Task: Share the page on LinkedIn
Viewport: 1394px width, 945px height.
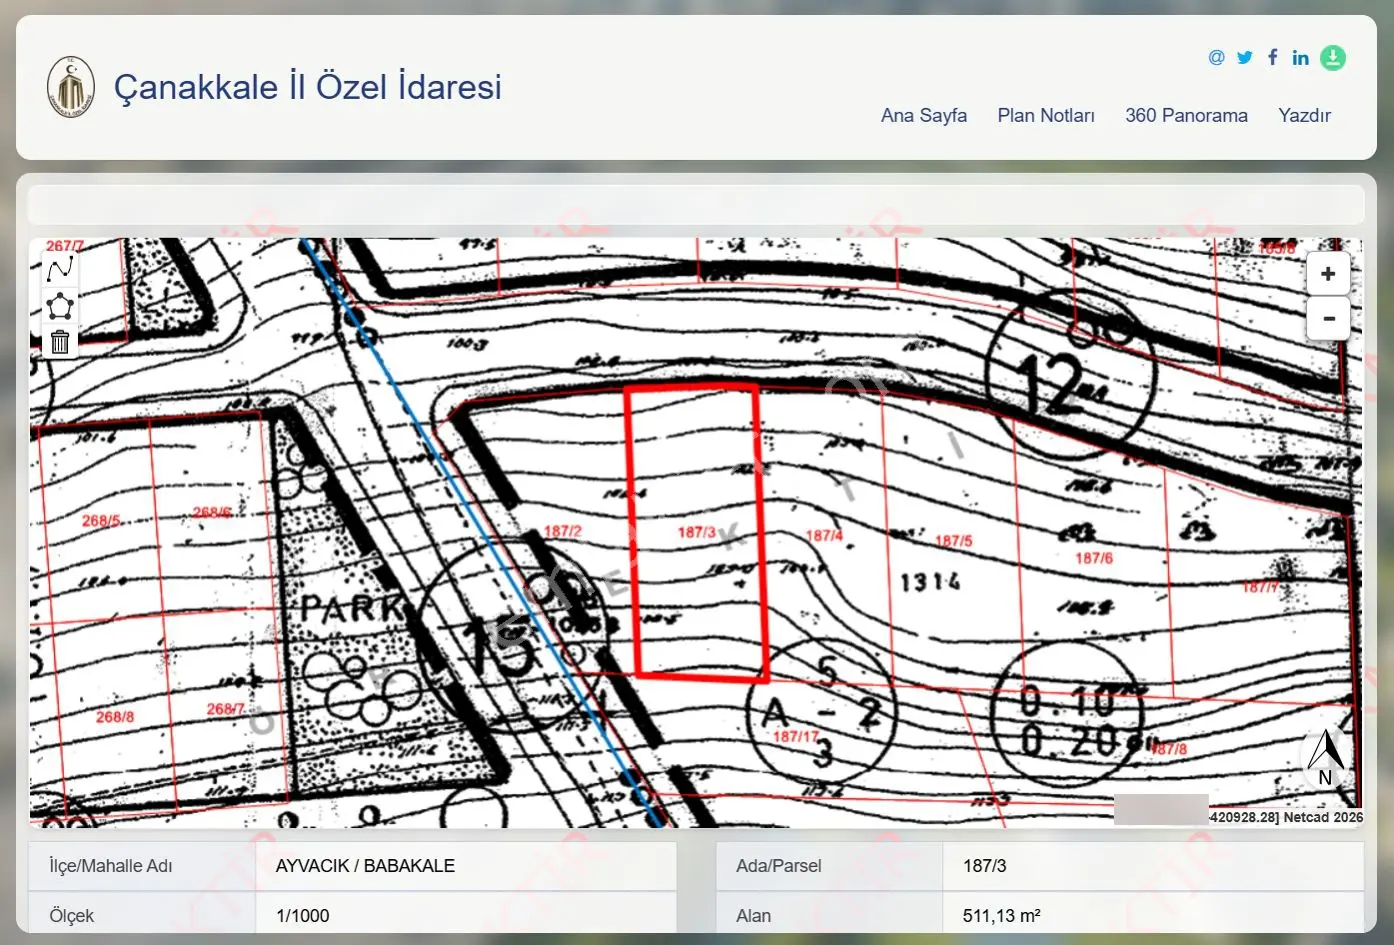Action: coord(1300,57)
